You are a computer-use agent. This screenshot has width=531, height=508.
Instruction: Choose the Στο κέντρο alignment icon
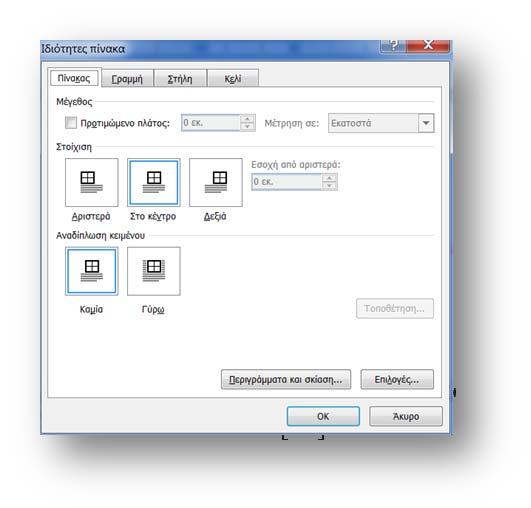click(154, 183)
